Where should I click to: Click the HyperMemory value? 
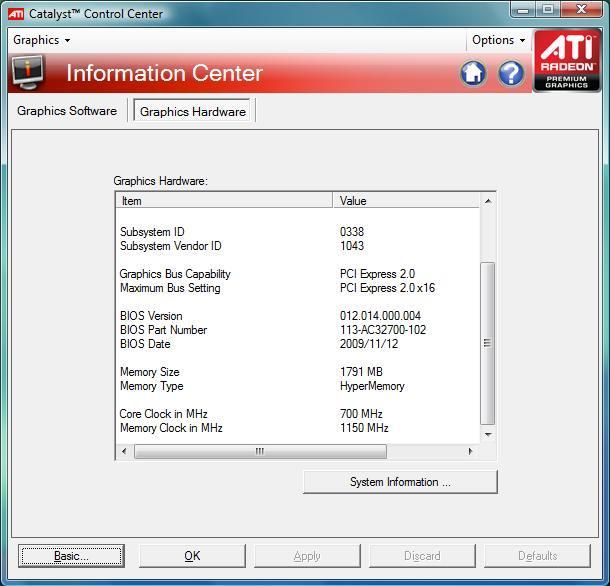point(372,386)
